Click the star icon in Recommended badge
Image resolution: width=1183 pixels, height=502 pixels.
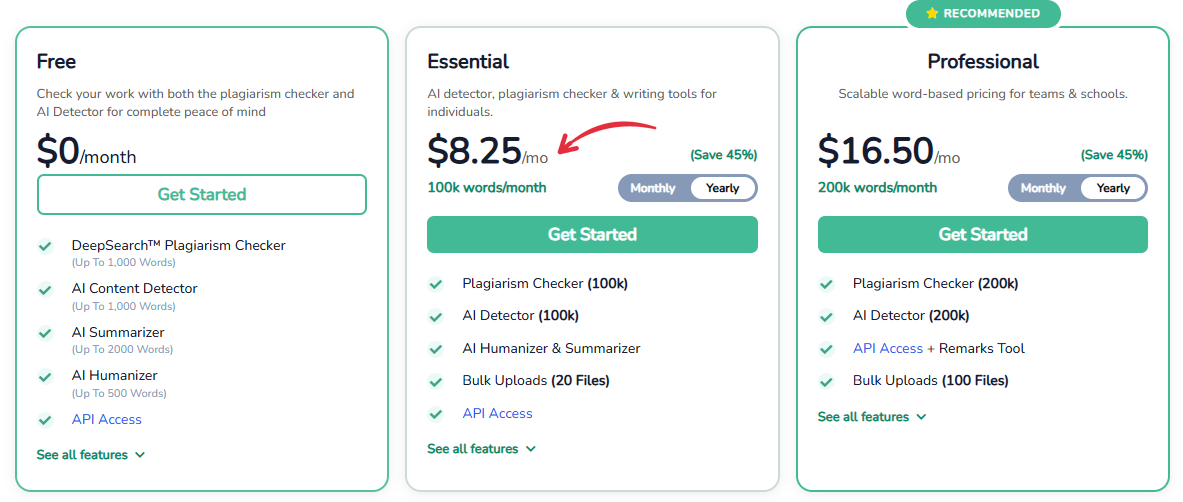(932, 14)
